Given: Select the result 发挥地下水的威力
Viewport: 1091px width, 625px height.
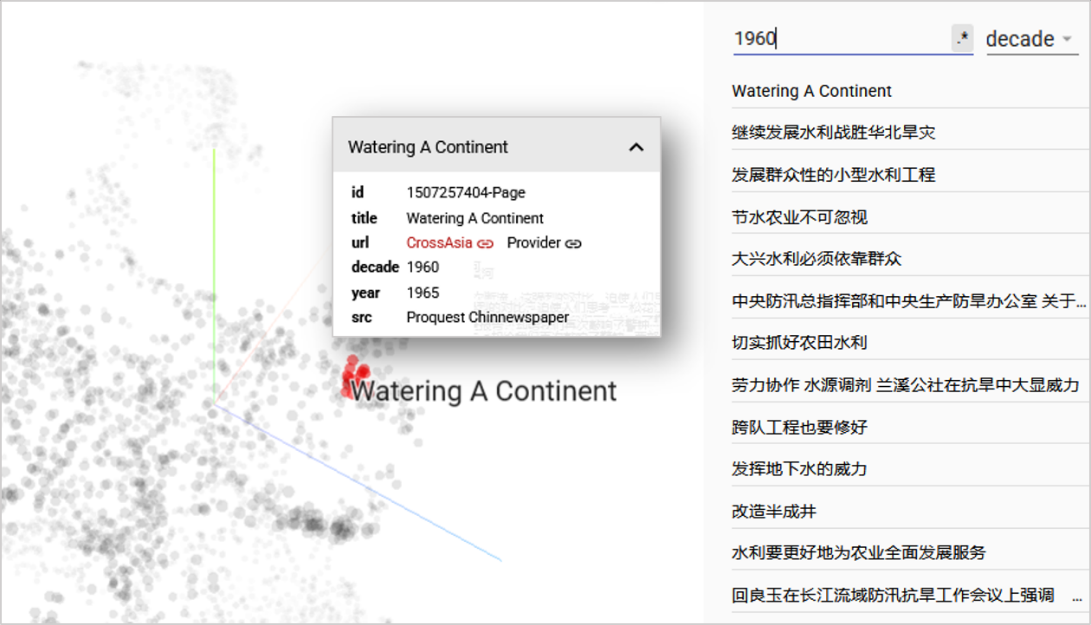Looking at the screenshot, I should click(x=799, y=469).
